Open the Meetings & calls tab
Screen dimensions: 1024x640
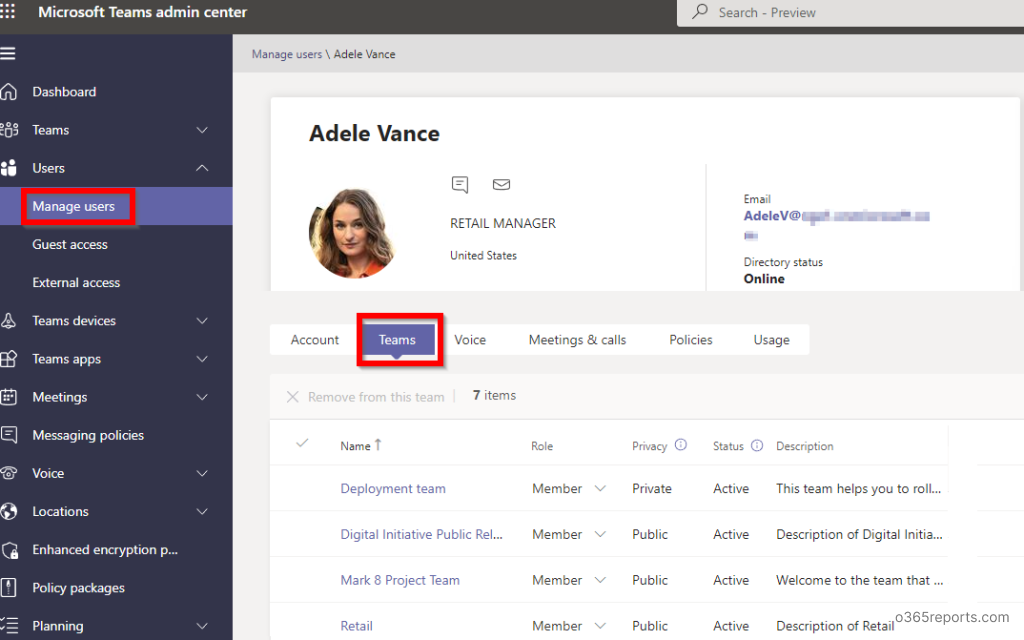577,339
